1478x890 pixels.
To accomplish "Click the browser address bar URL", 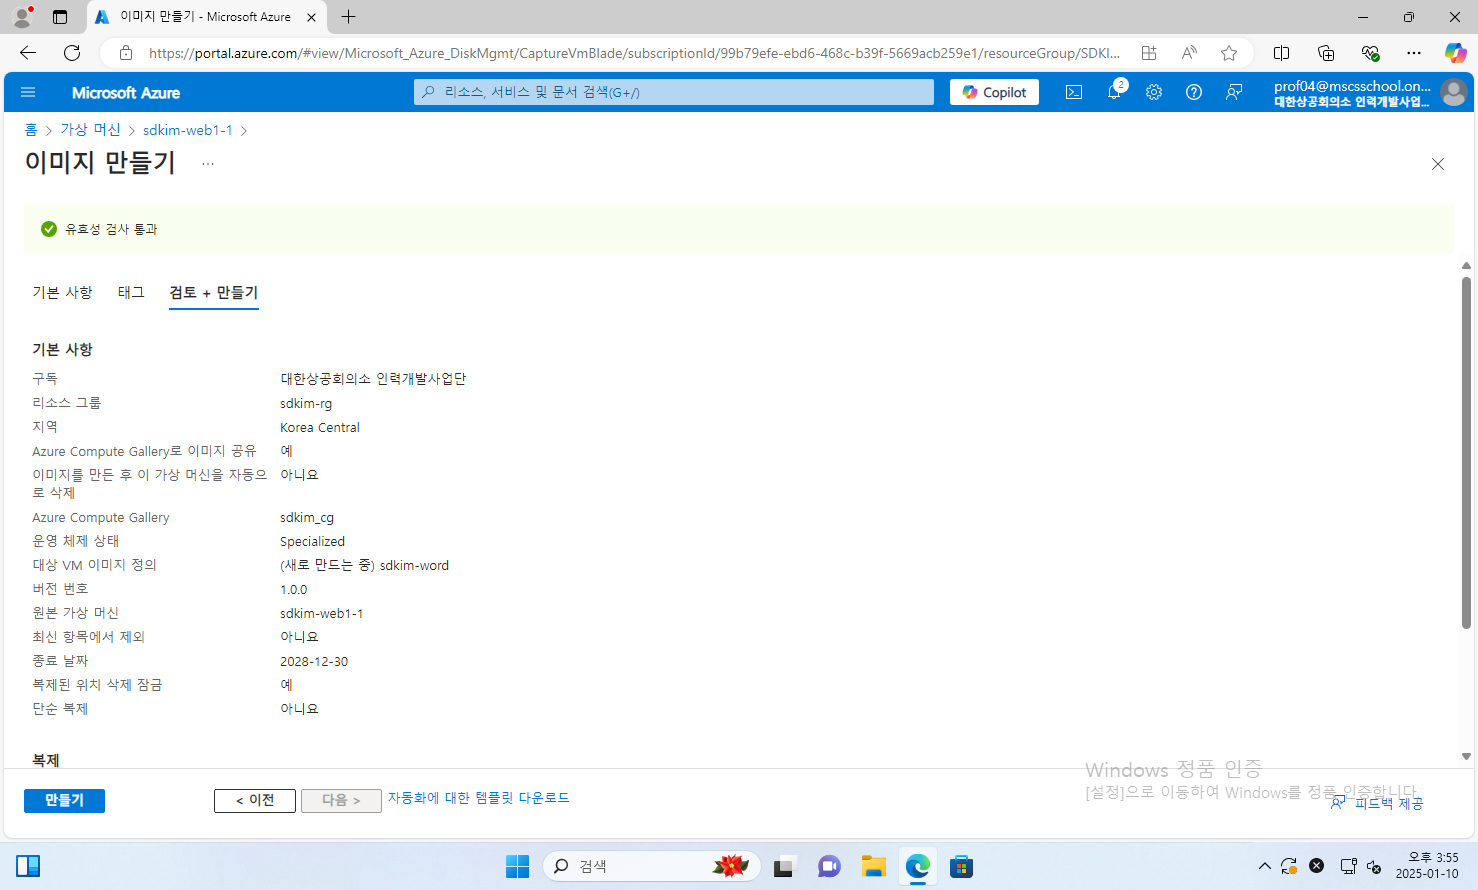I will (x=634, y=53).
